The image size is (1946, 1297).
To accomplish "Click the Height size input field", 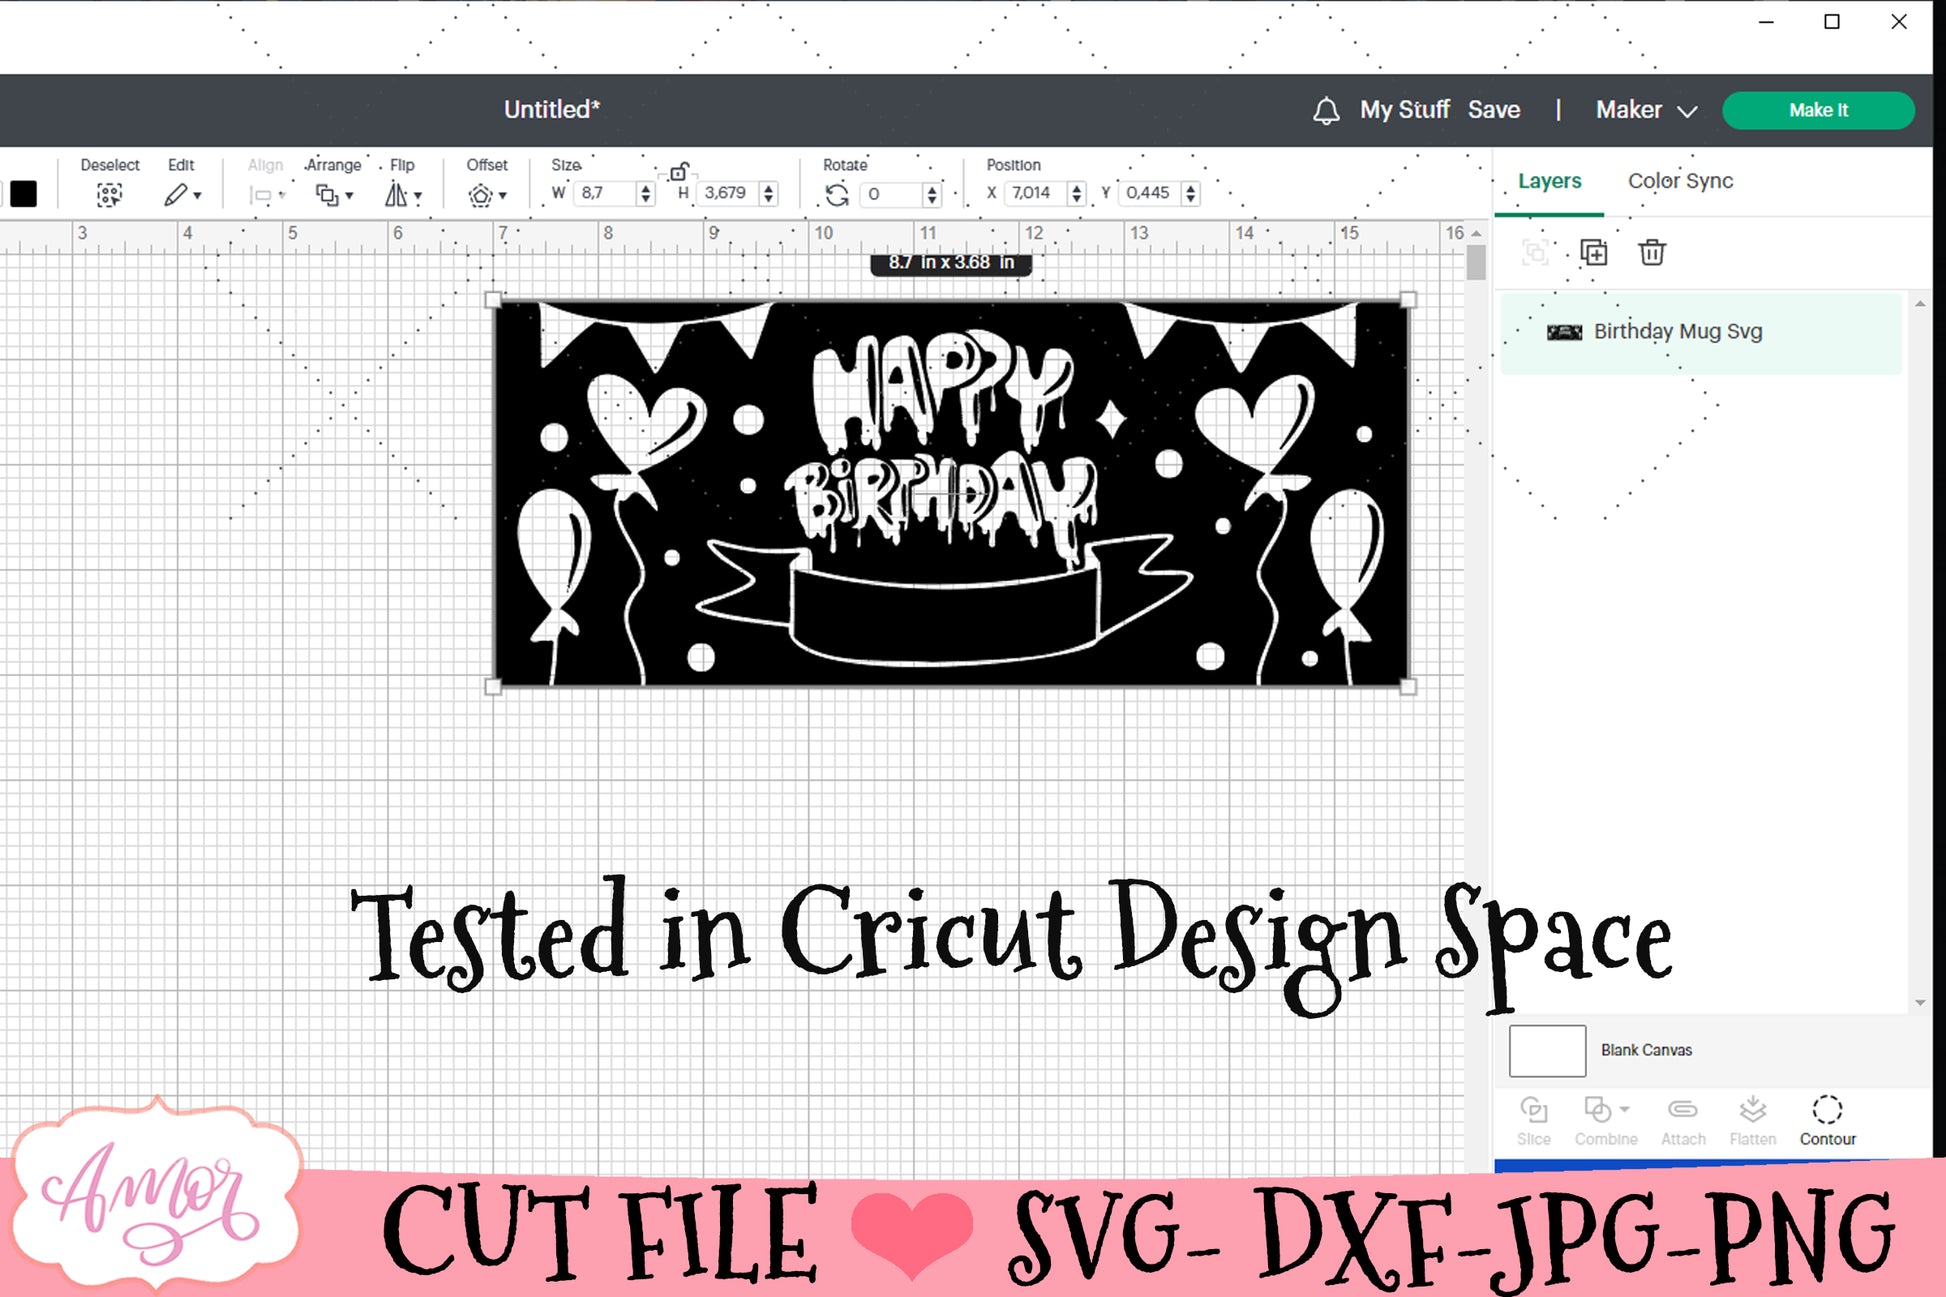I will (728, 193).
